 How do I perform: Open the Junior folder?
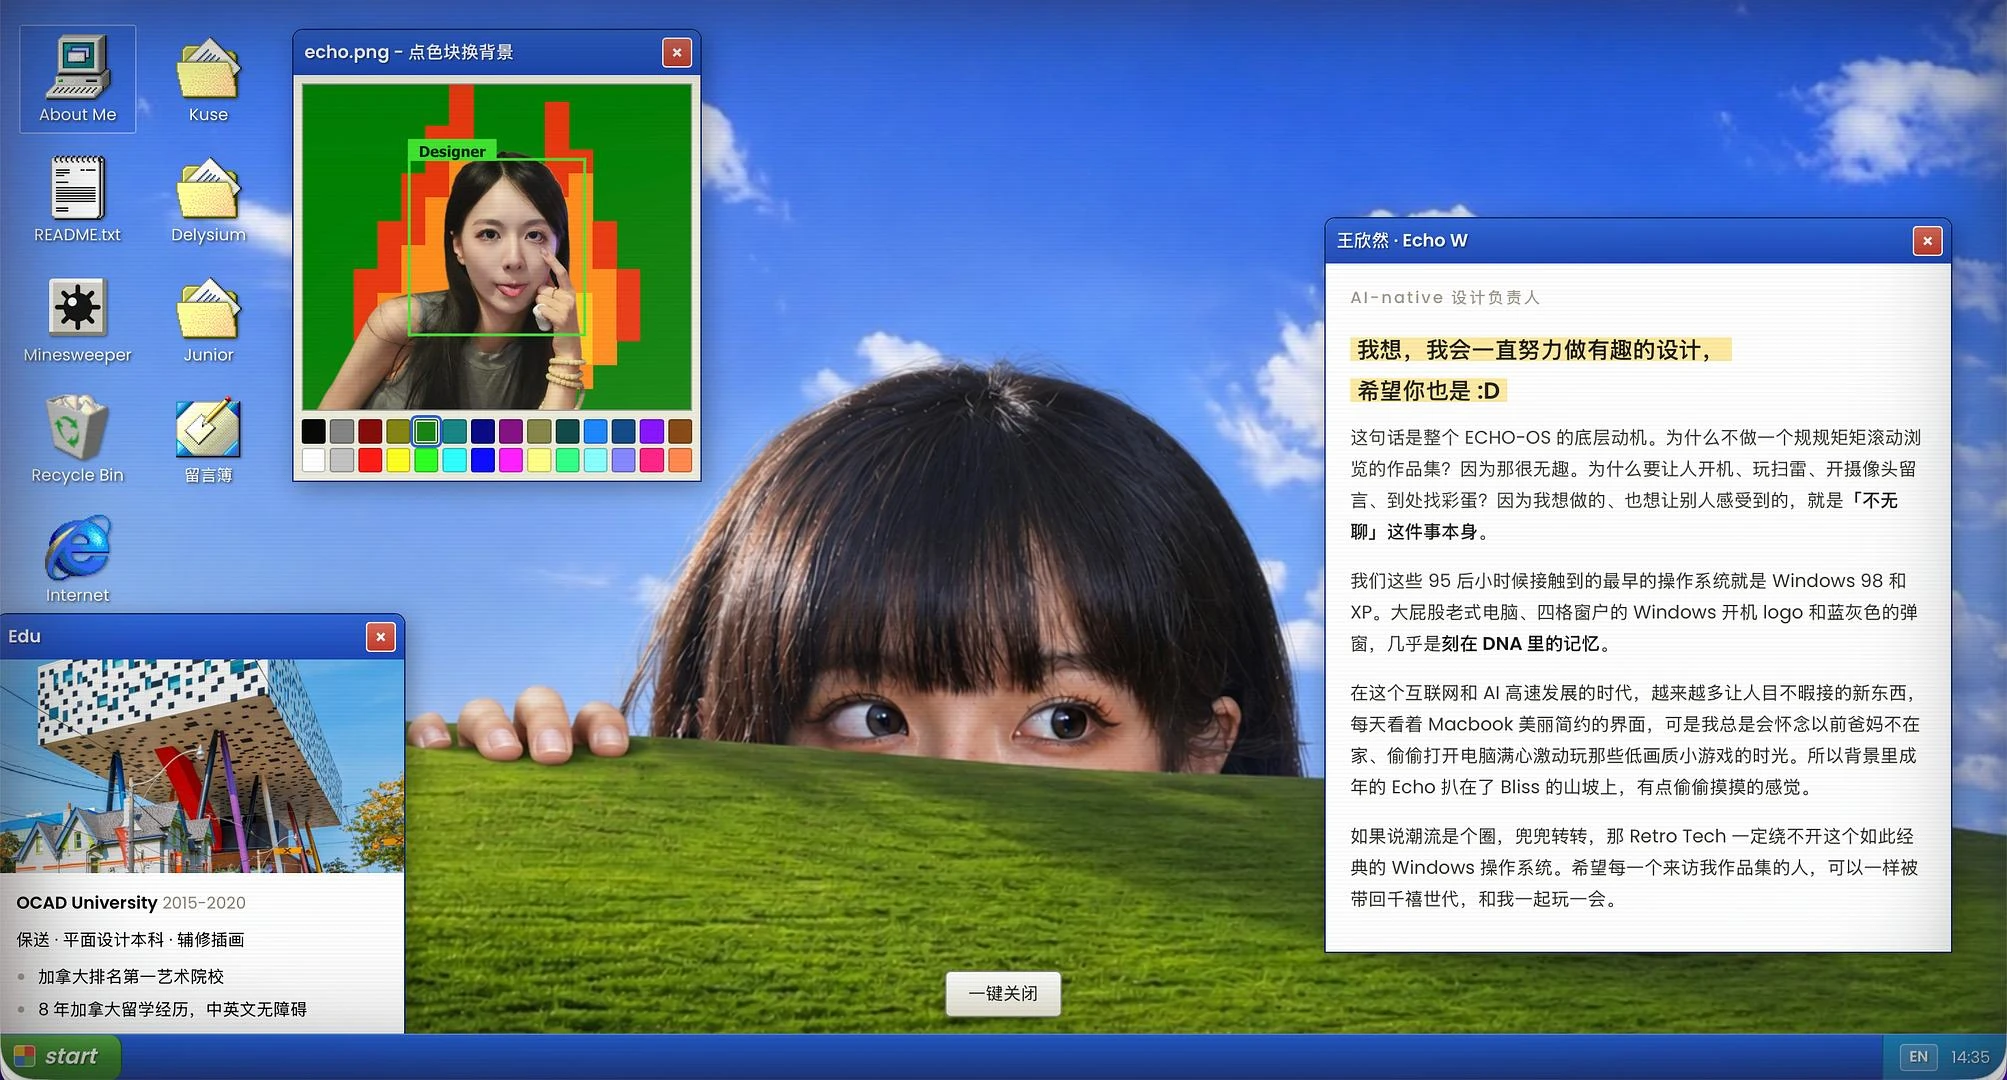[208, 319]
